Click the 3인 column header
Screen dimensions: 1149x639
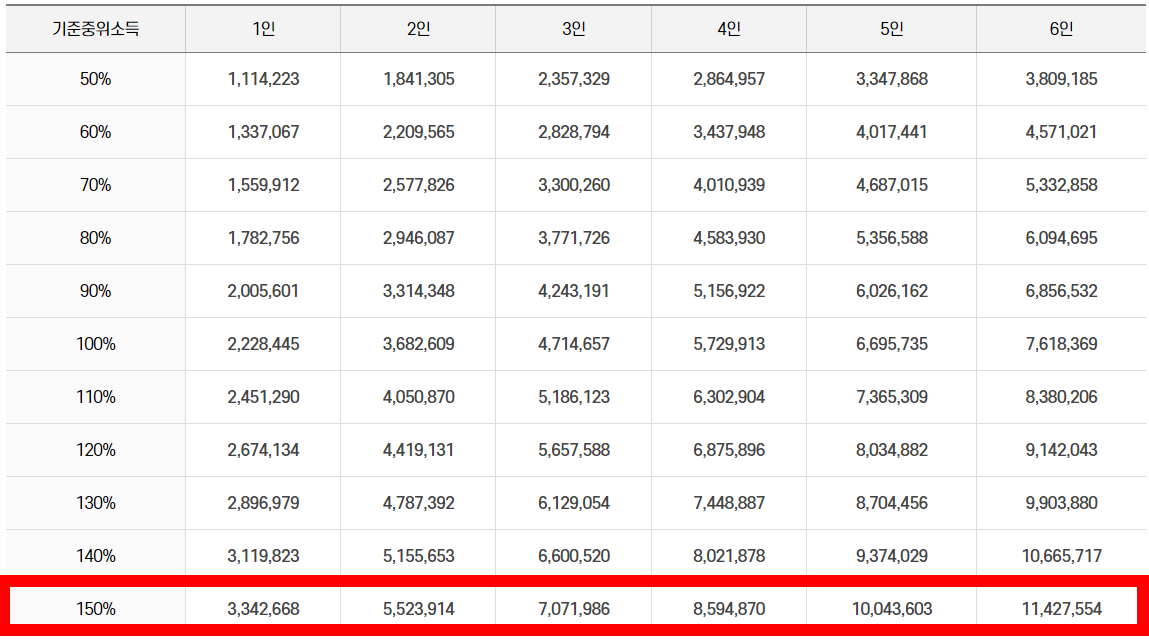pyautogui.click(x=574, y=29)
